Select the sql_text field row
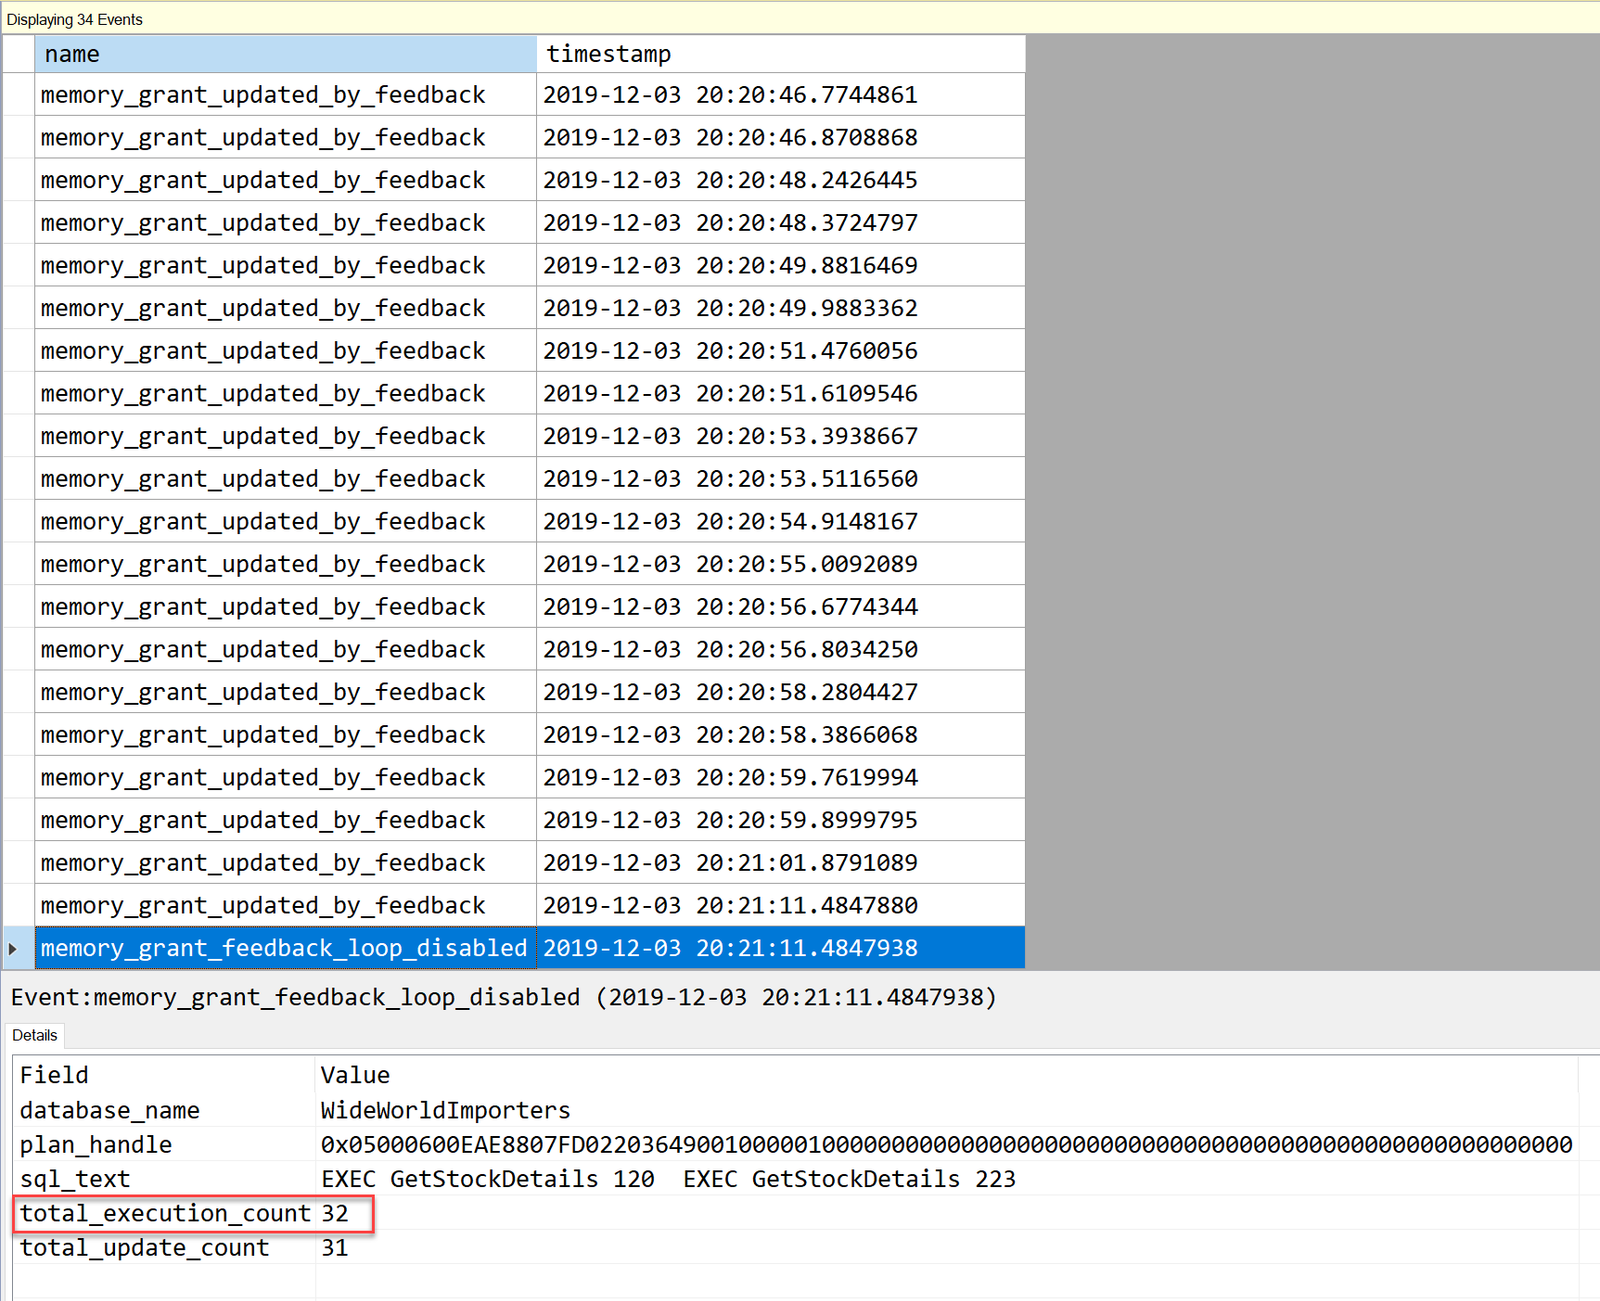1600x1301 pixels. [x=796, y=1179]
